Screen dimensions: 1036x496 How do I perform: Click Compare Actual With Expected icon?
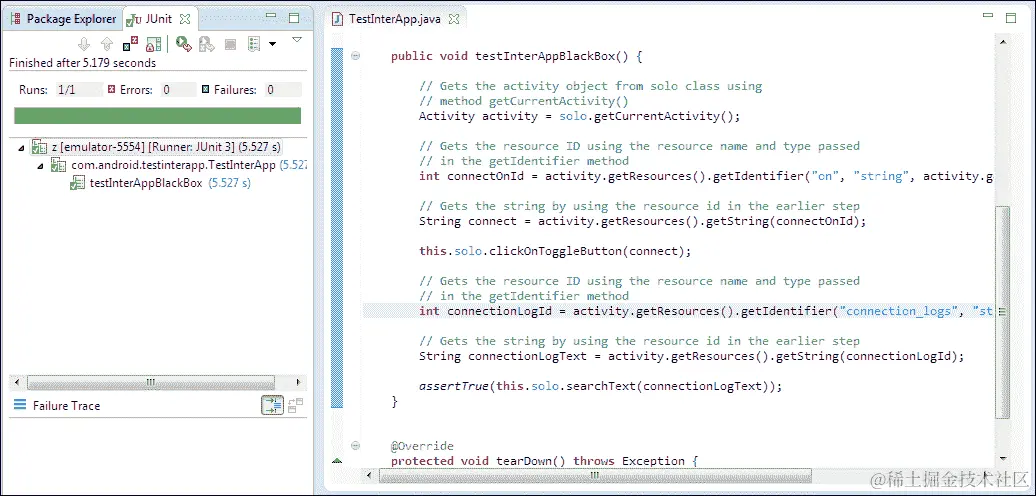295,405
